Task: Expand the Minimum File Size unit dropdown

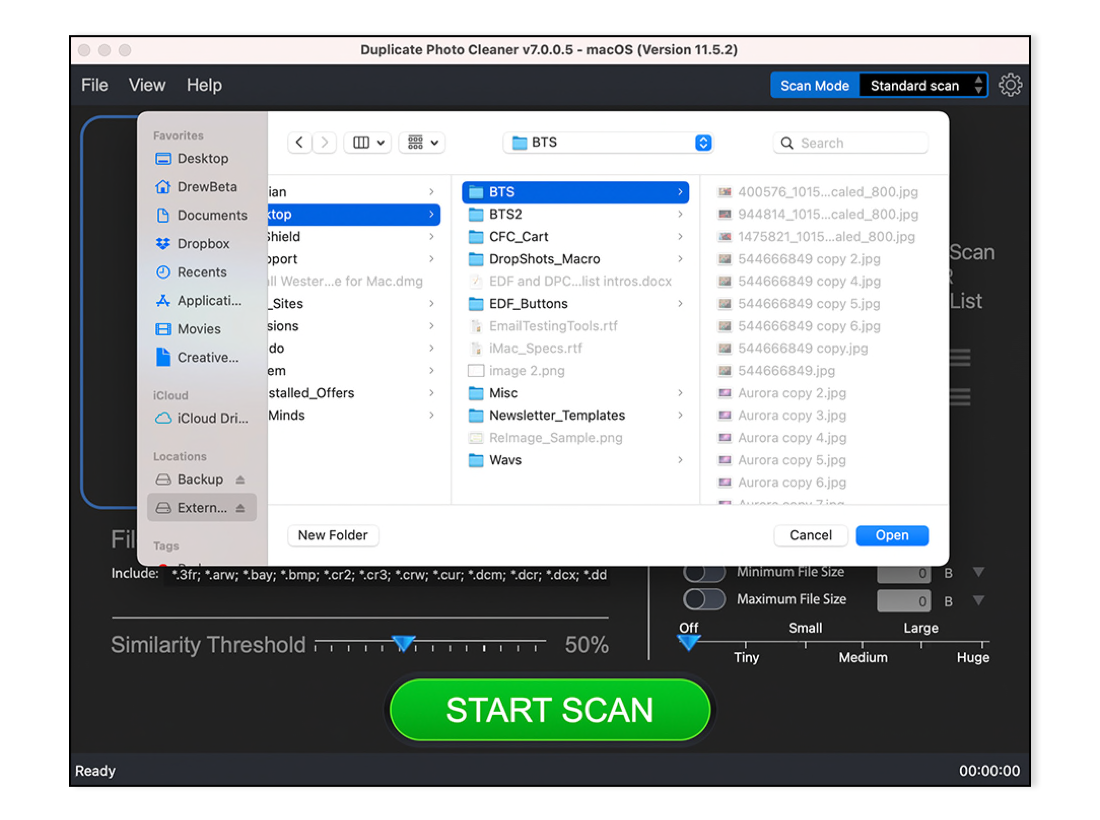Action: click(978, 572)
